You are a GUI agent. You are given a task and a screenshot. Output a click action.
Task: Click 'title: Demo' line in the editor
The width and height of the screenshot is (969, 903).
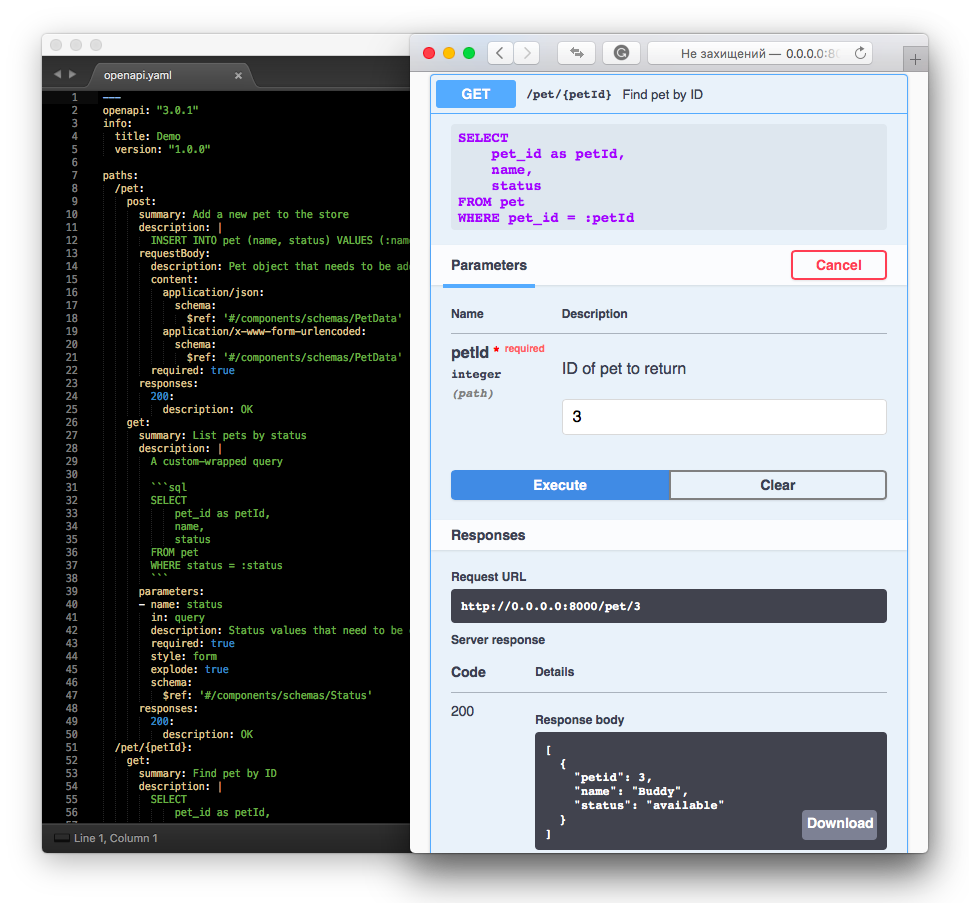click(x=148, y=137)
